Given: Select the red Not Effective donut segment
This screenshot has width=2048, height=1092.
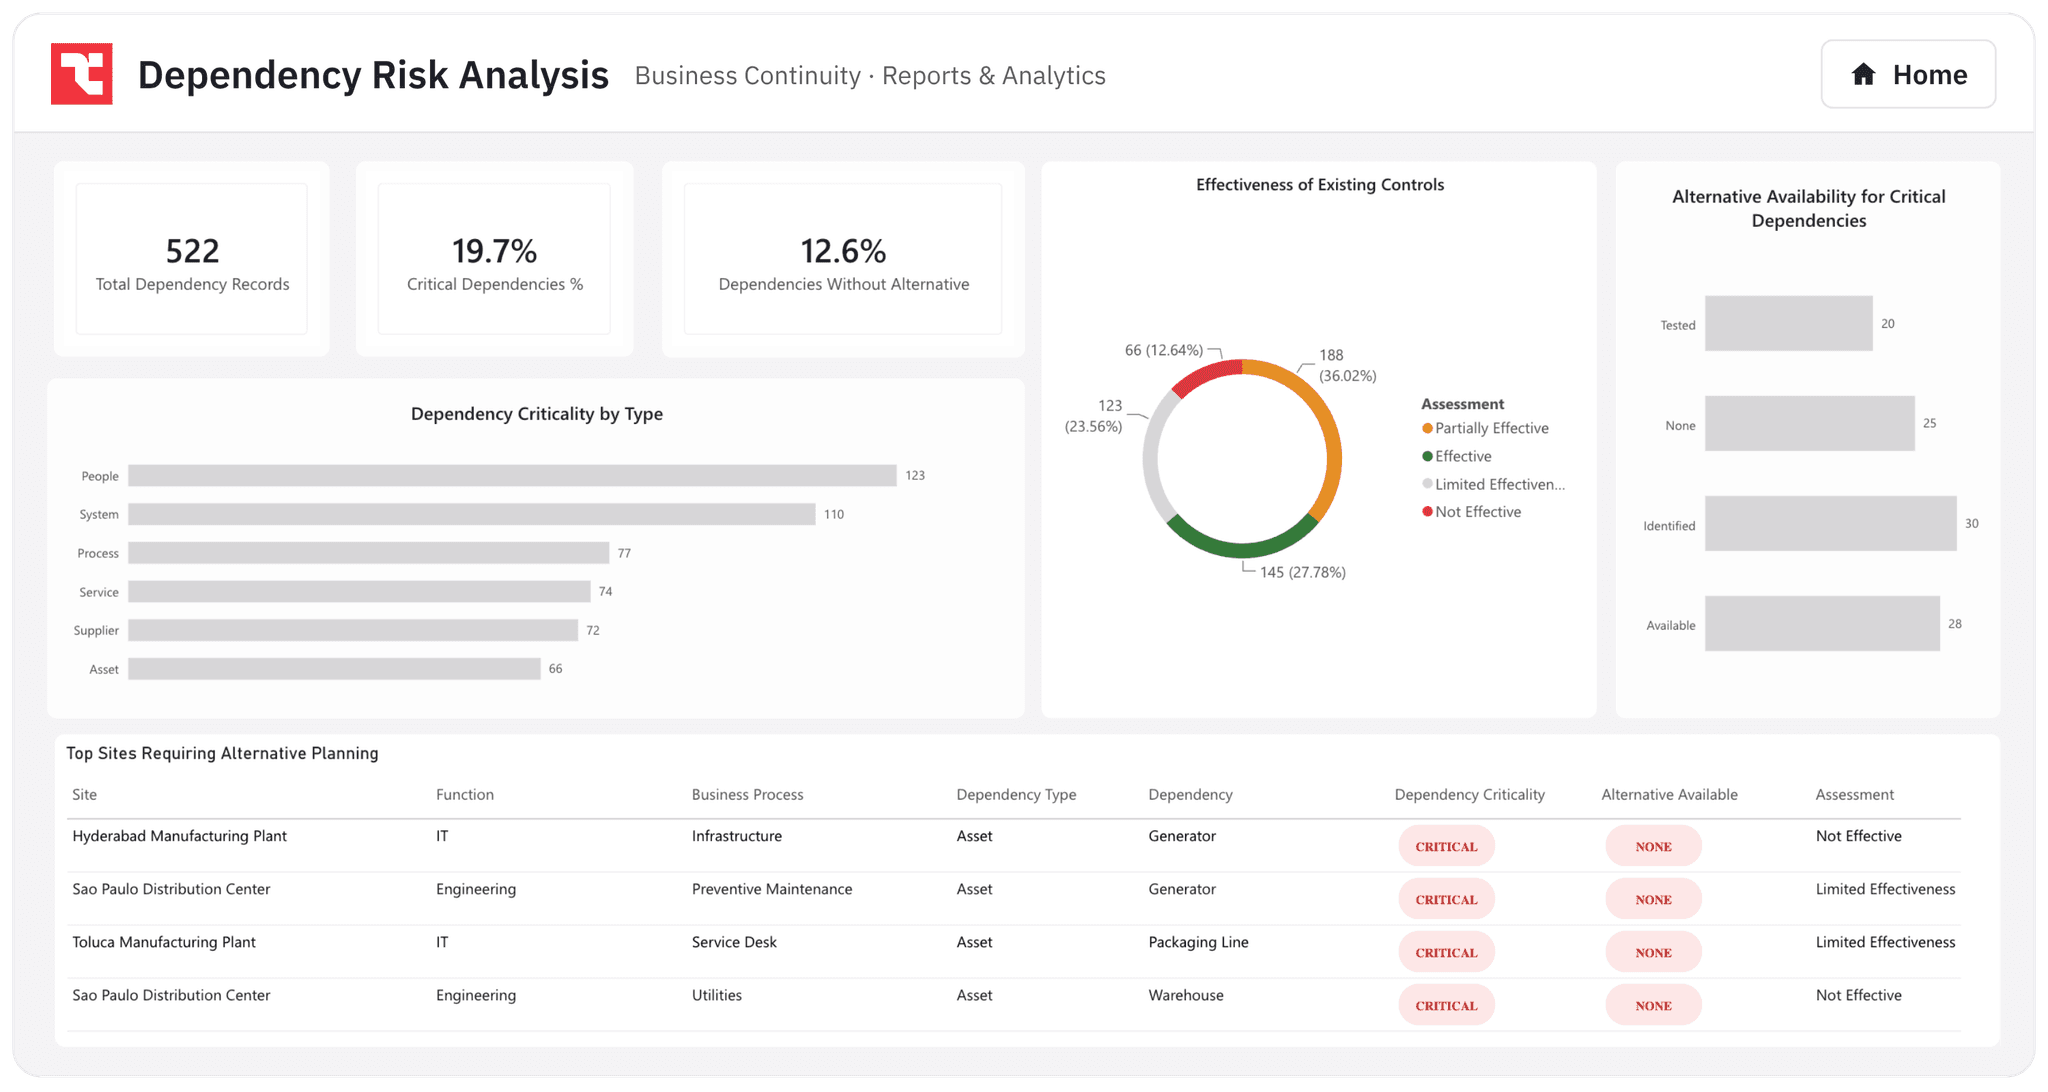Looking at the screenshot, I should (x=1205, y=375).
